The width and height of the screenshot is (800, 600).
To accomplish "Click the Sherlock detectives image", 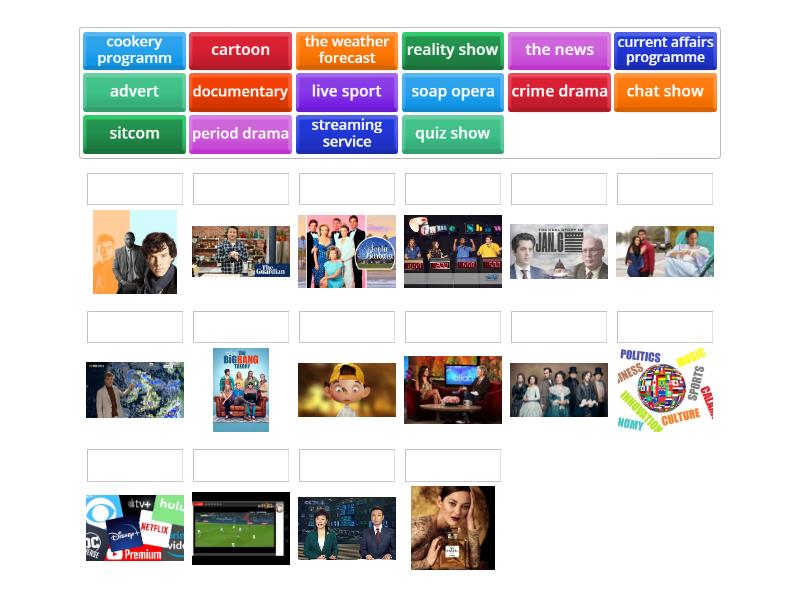I will [x=135, y=252].
